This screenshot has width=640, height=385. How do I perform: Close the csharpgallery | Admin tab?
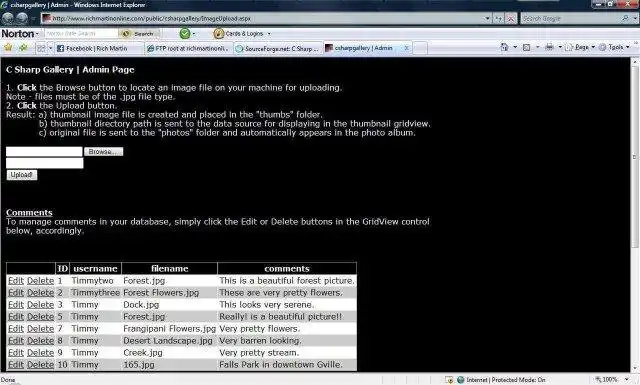point(407,48)
